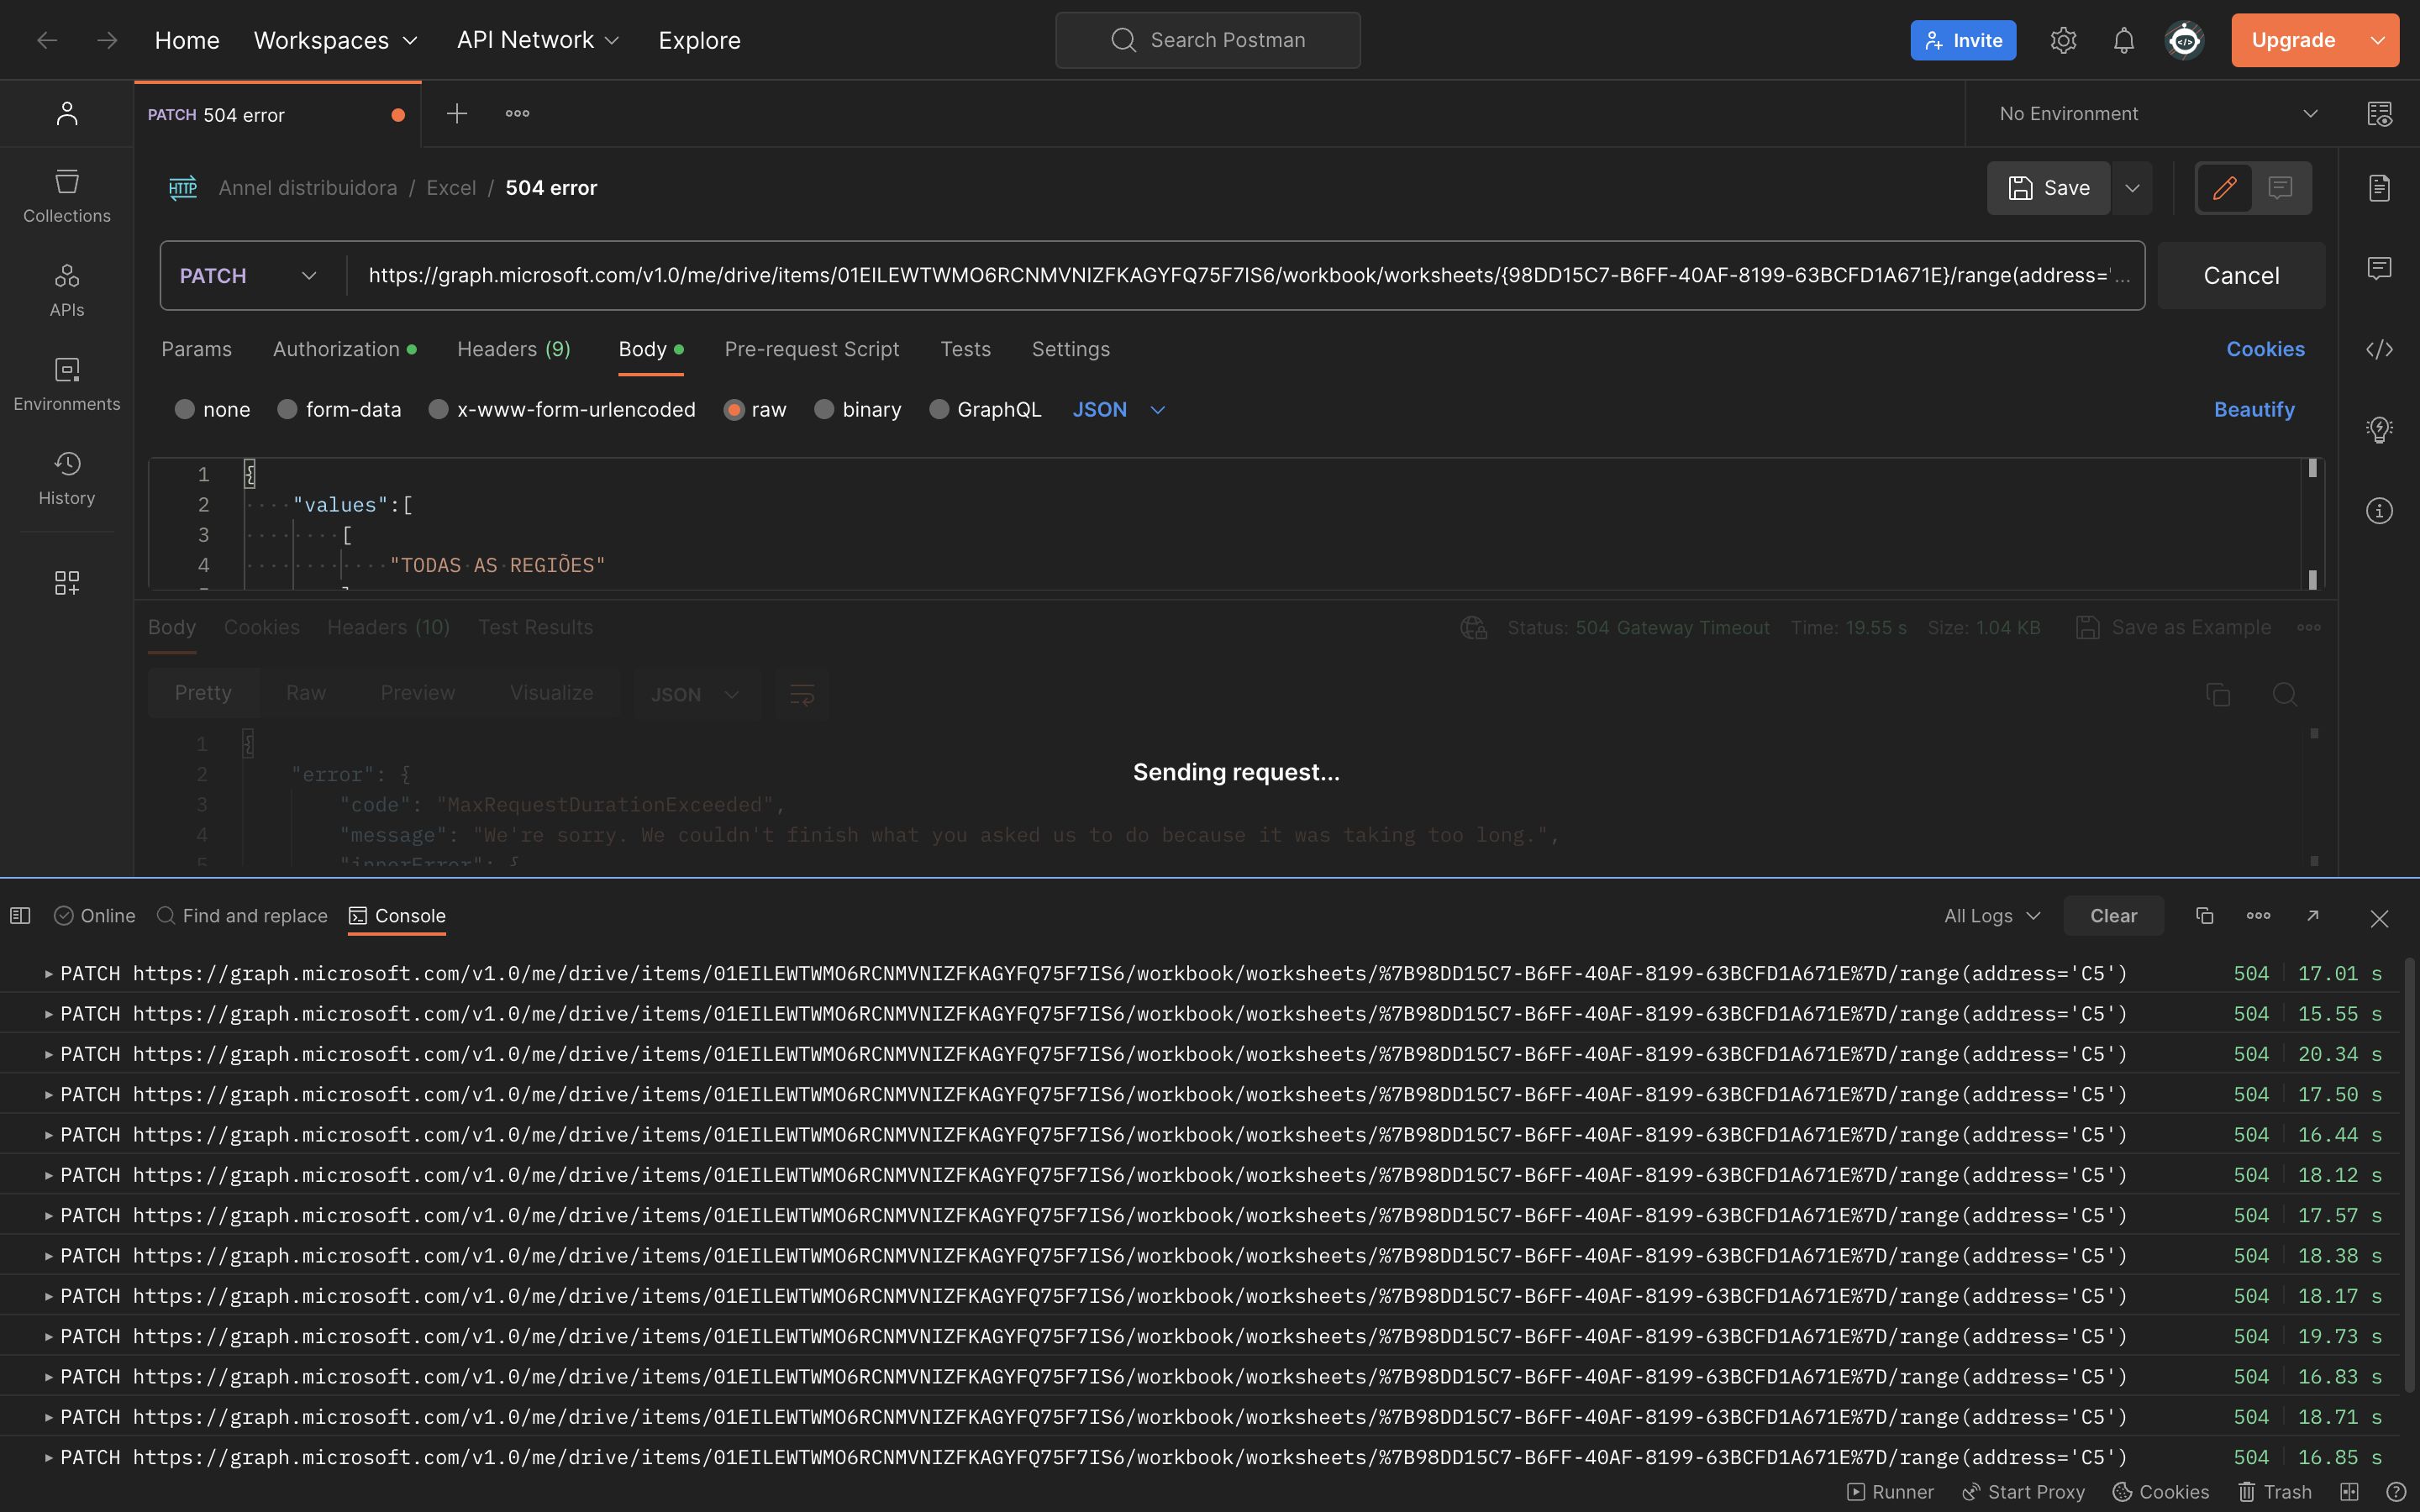Switch to the Tests tab

tap(965, 349)
